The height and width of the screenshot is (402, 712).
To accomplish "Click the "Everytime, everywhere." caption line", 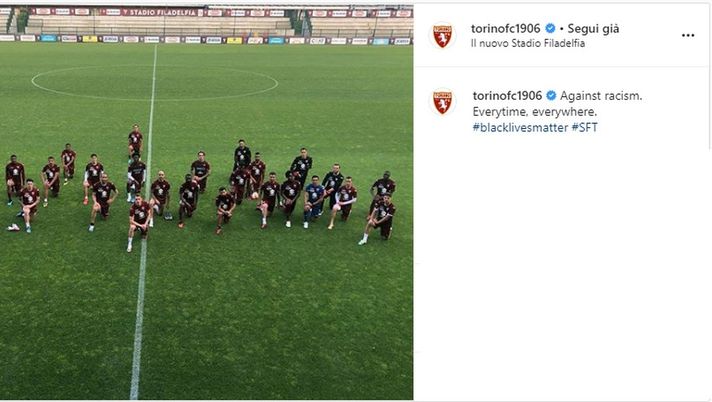I will (534, 112).
